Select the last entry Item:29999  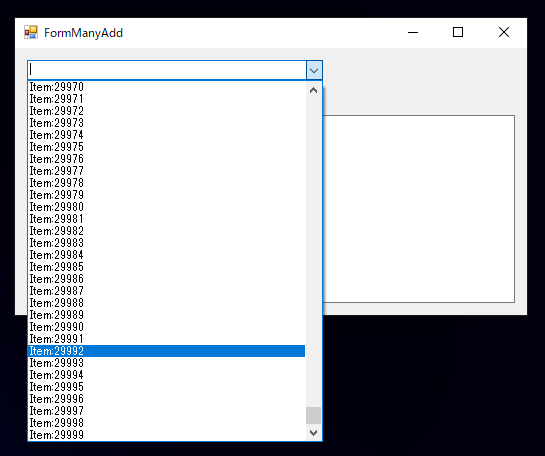[166, 435]
